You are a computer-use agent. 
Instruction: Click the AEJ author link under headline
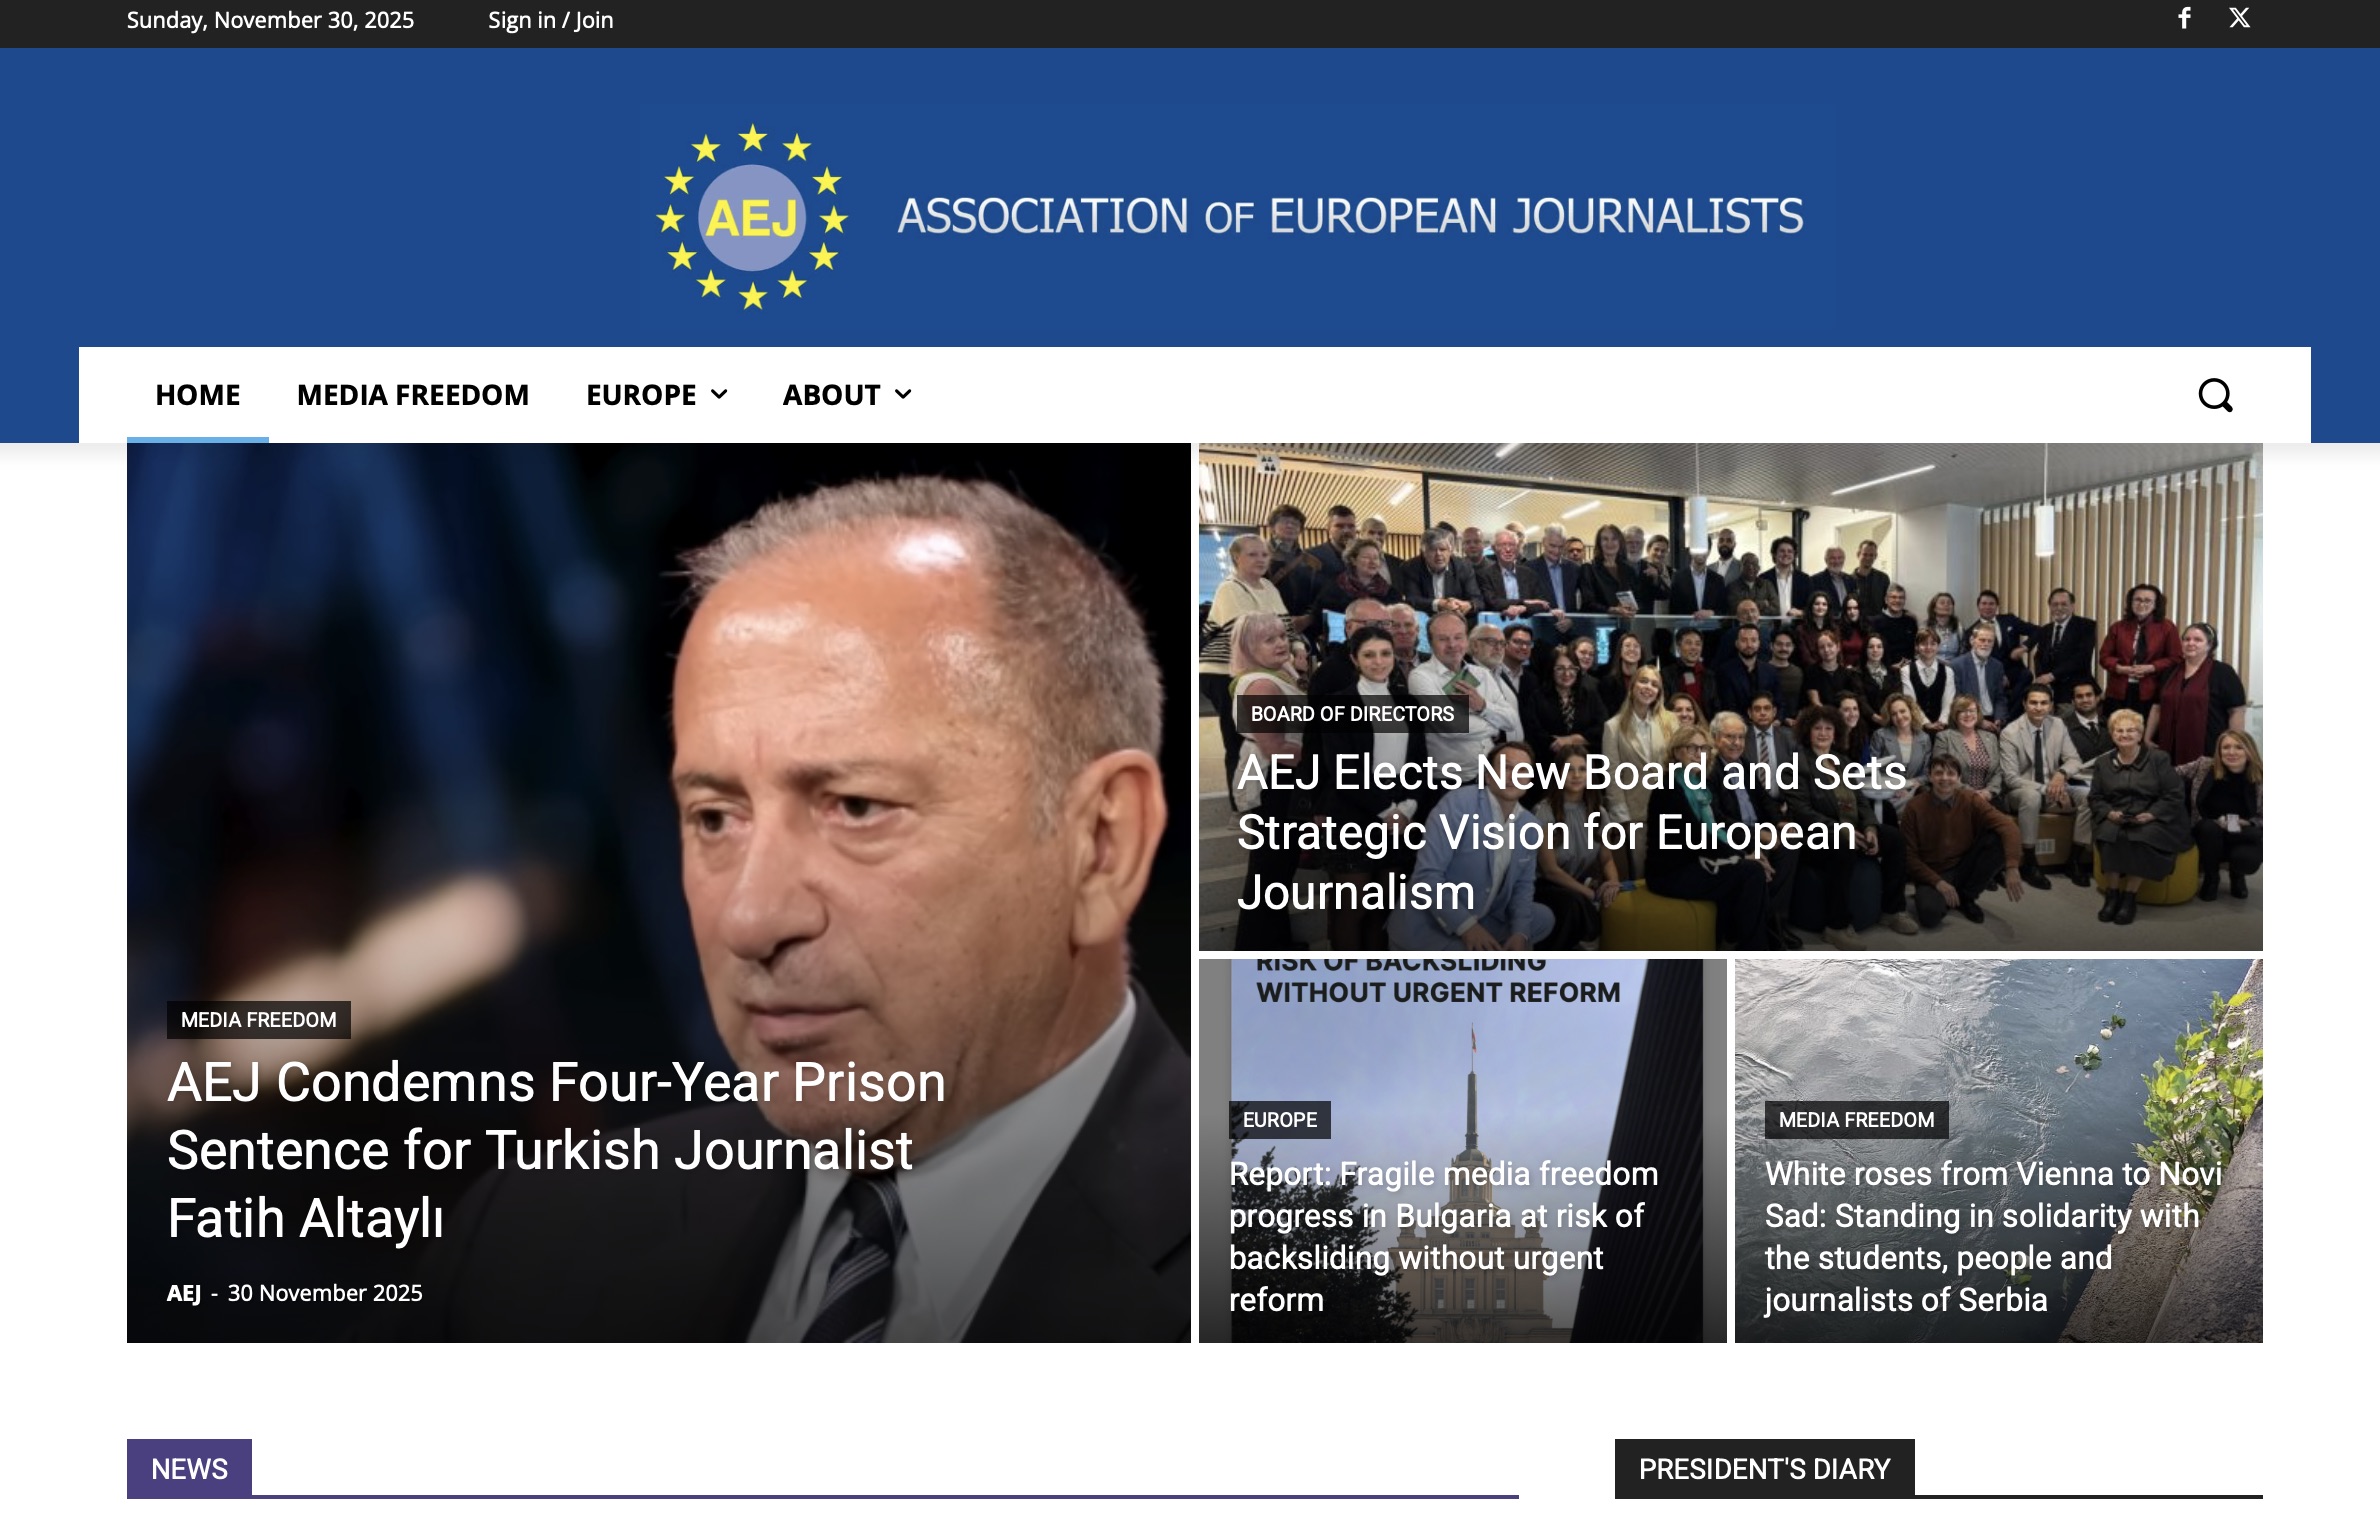point(184,1293)
